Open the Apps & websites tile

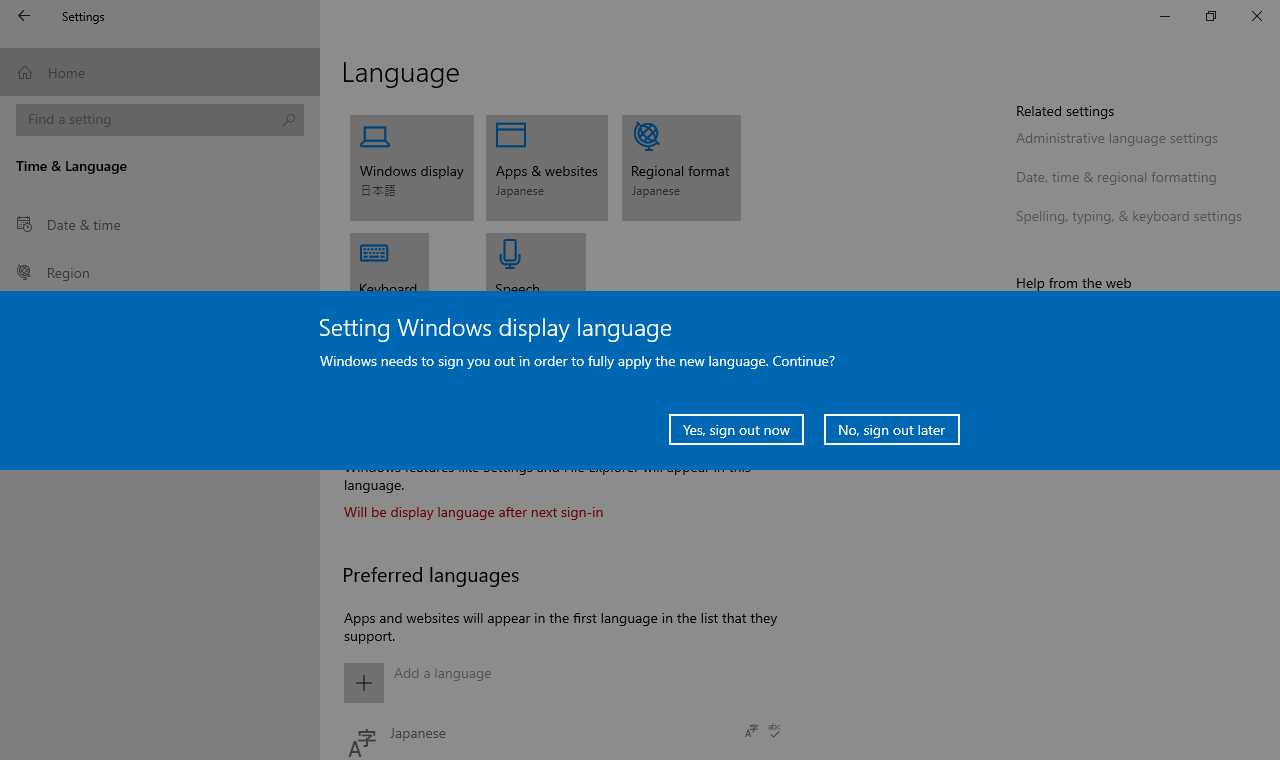(x=547, y=168)
